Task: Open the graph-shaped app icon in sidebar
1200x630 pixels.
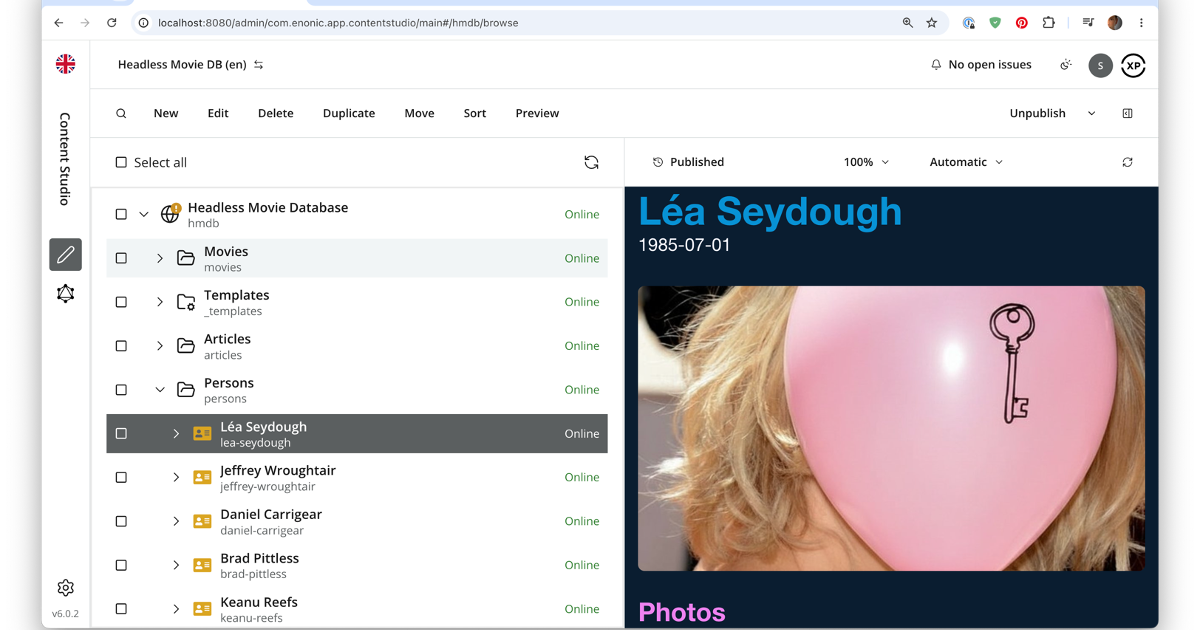Action: (65, 294)
